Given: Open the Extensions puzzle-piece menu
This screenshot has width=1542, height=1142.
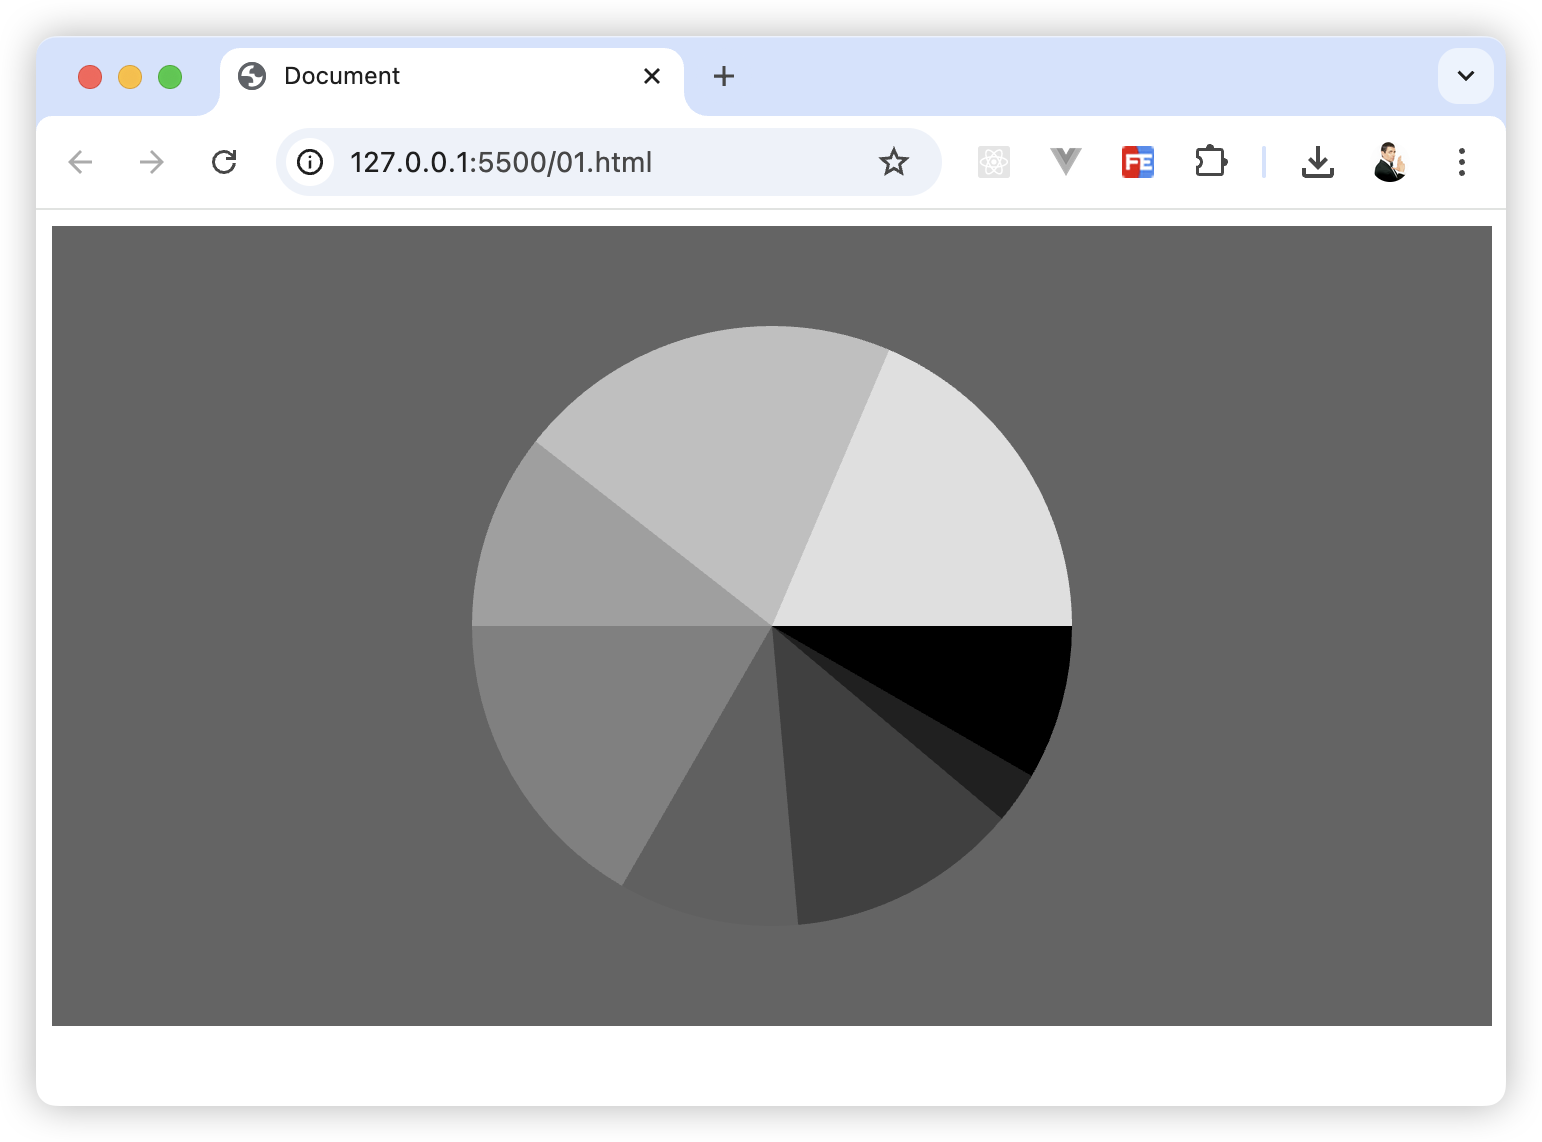Looking at the screenshot, I should (x=1210, y=162).
